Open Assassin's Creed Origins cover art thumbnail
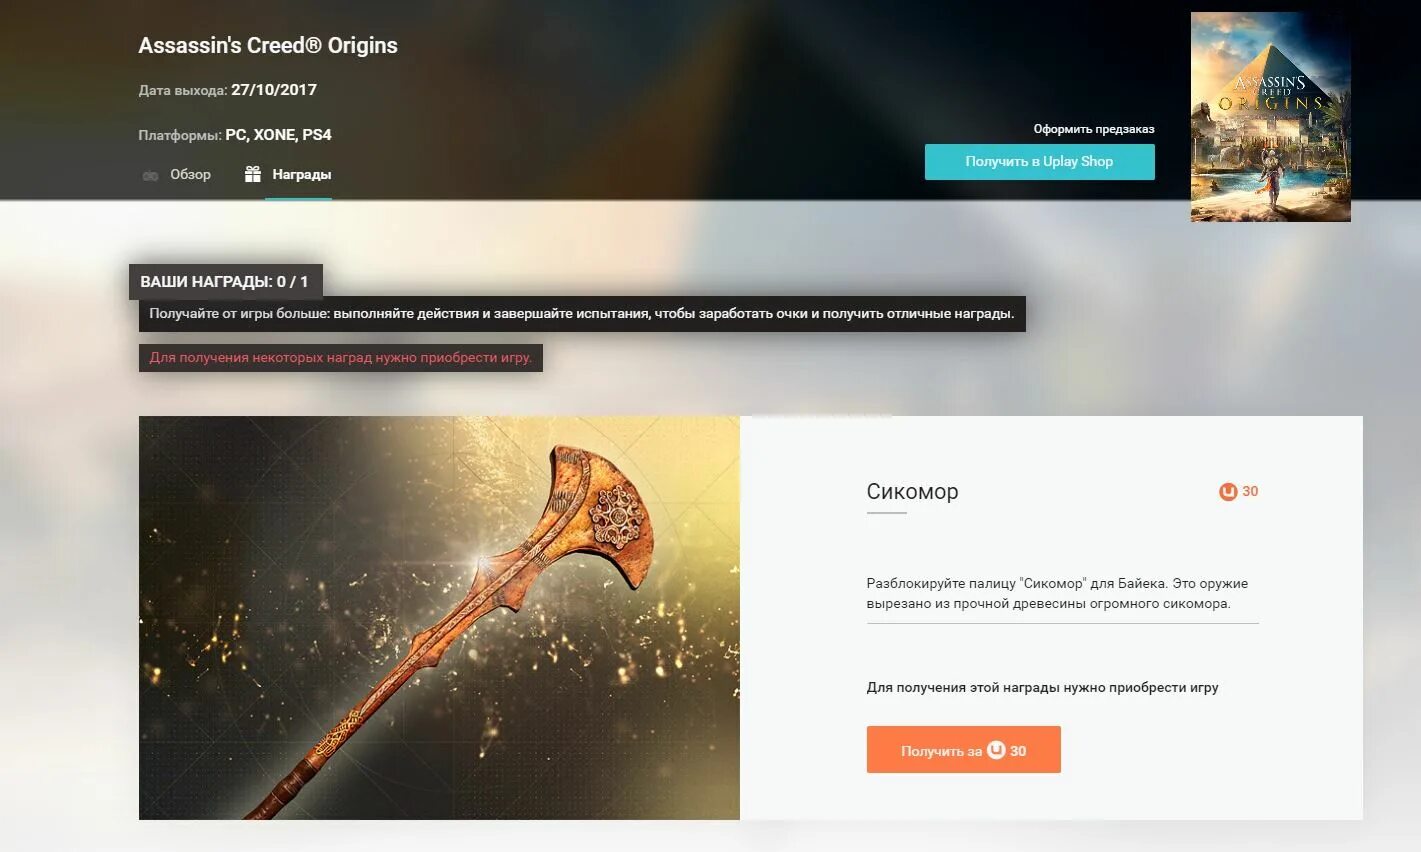The width and height of the screenshot is (1421, 852). click(x=1271, y=116)
